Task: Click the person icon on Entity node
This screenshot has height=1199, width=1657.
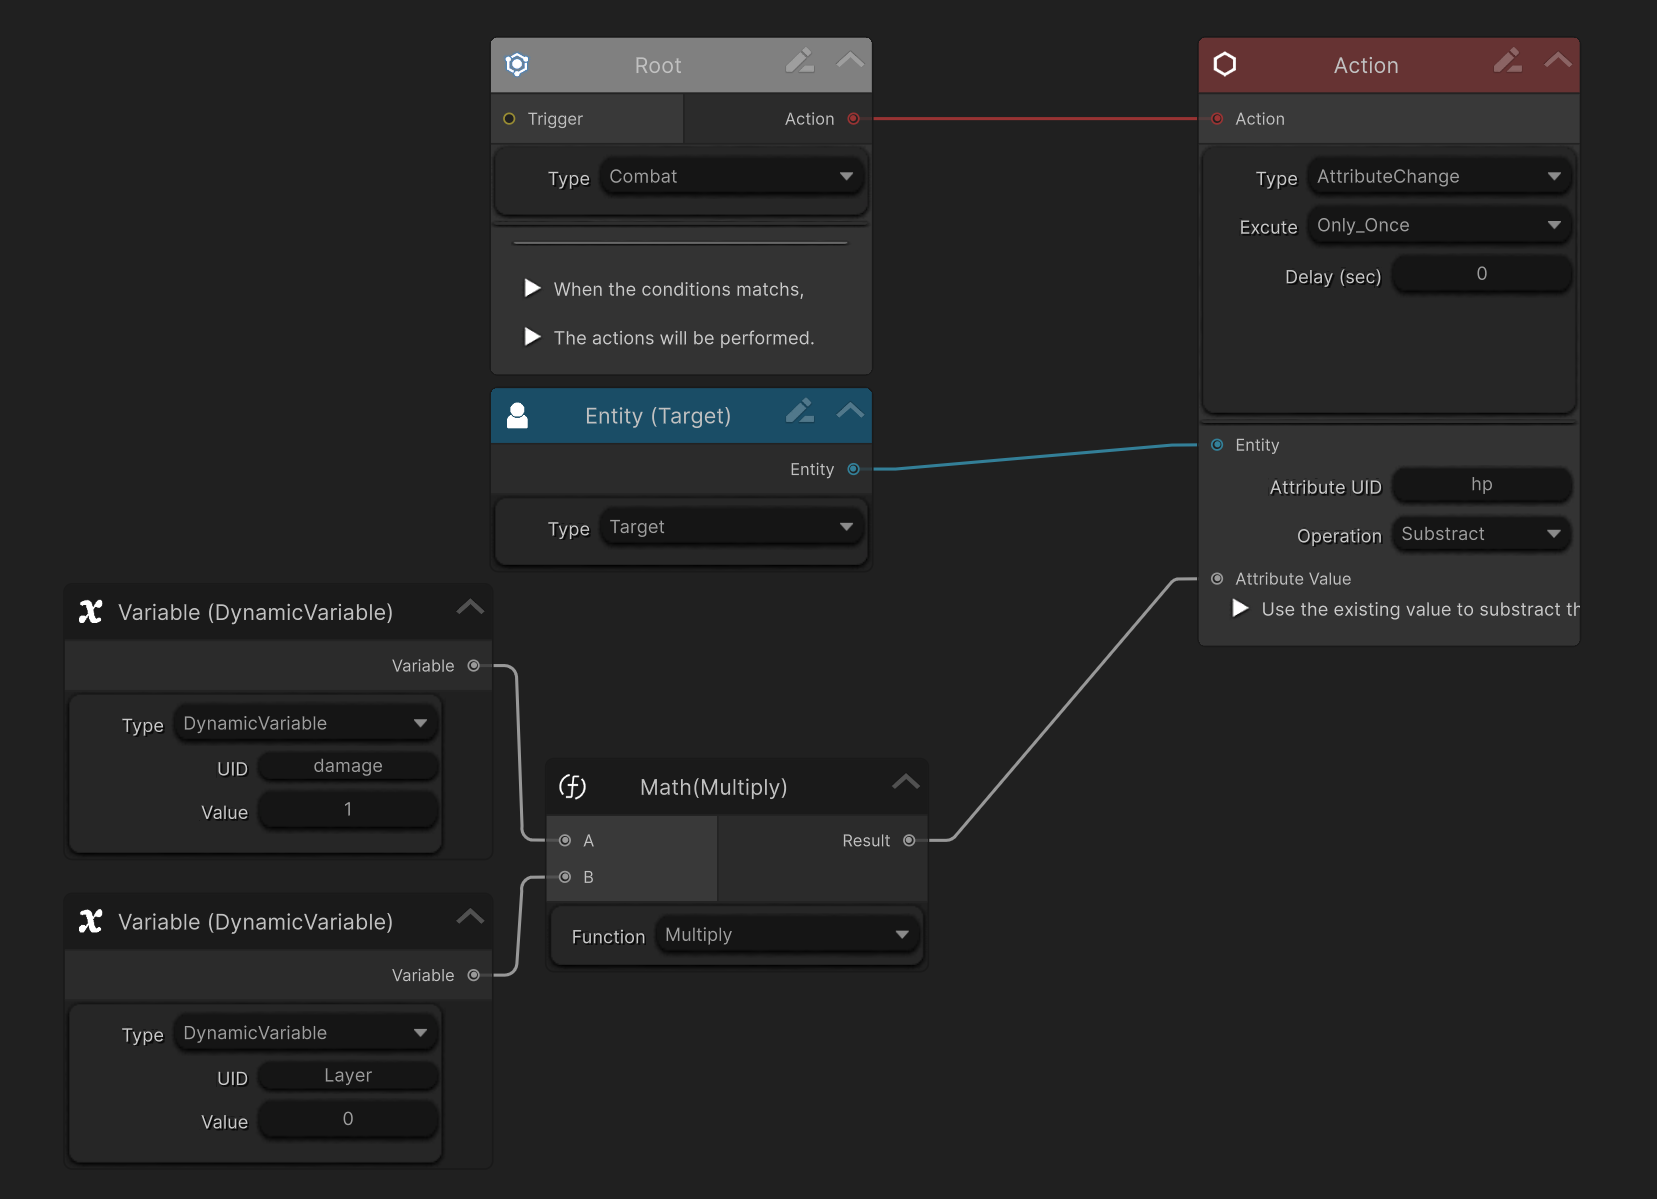Action: (517, 416)
